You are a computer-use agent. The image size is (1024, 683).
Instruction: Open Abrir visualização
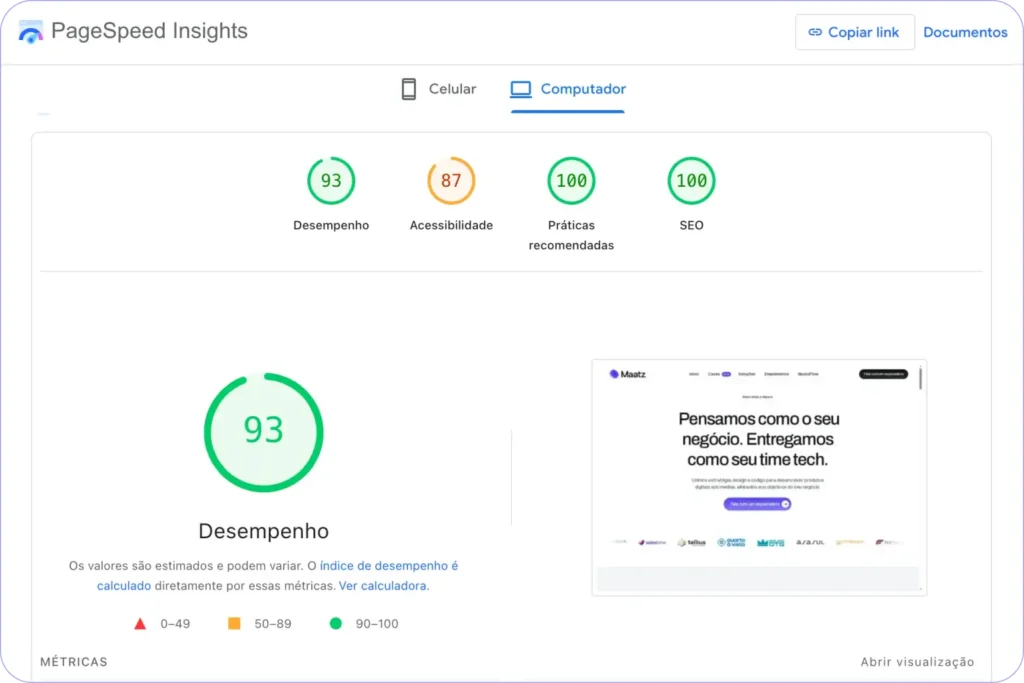918,661
